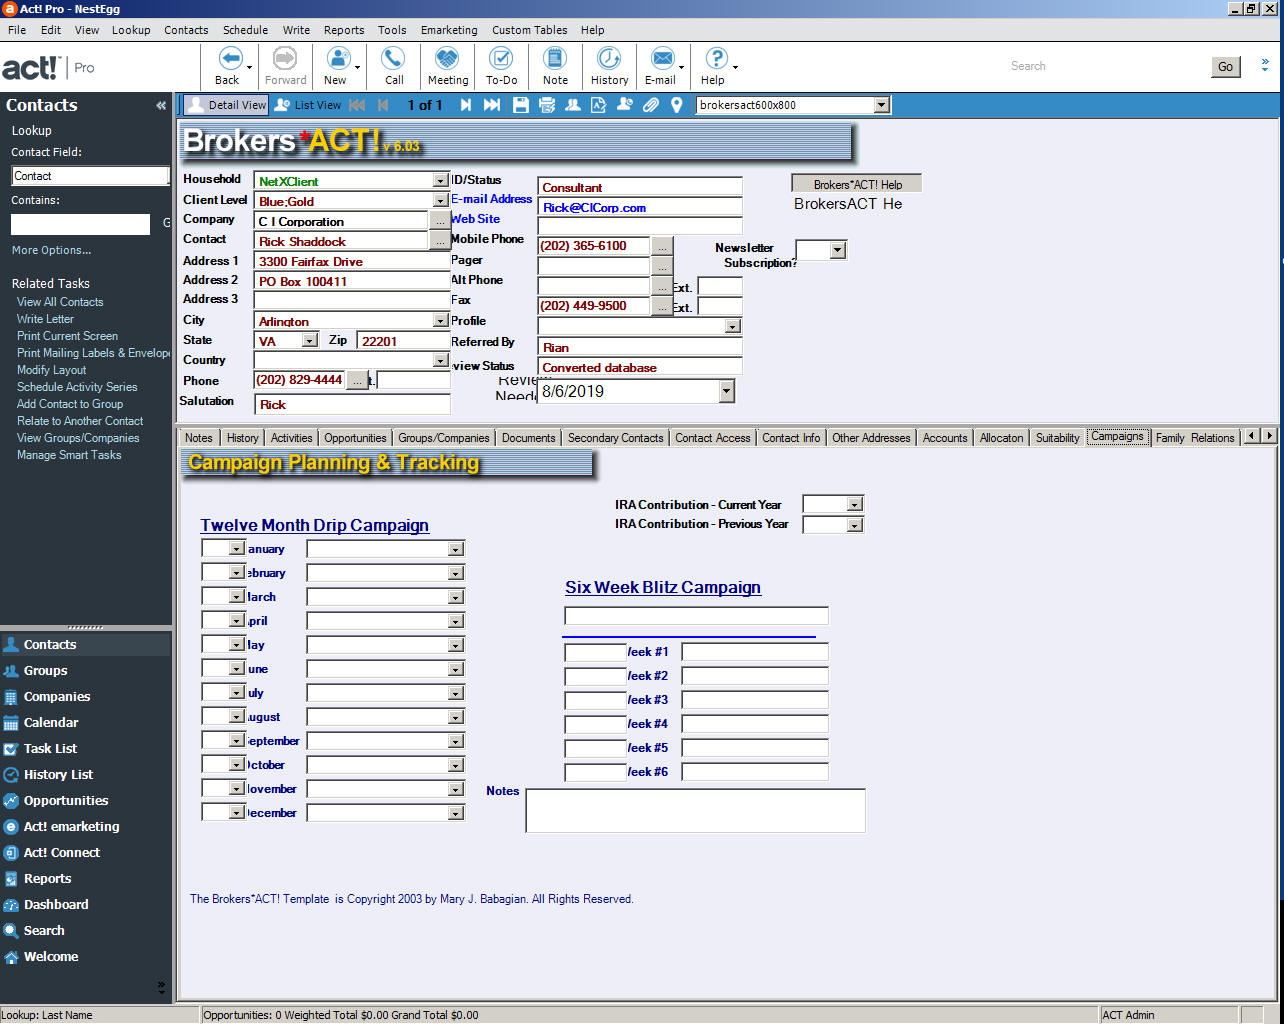Click View All Contacts link
The image size is (1284, 1024).
[60, 302]
